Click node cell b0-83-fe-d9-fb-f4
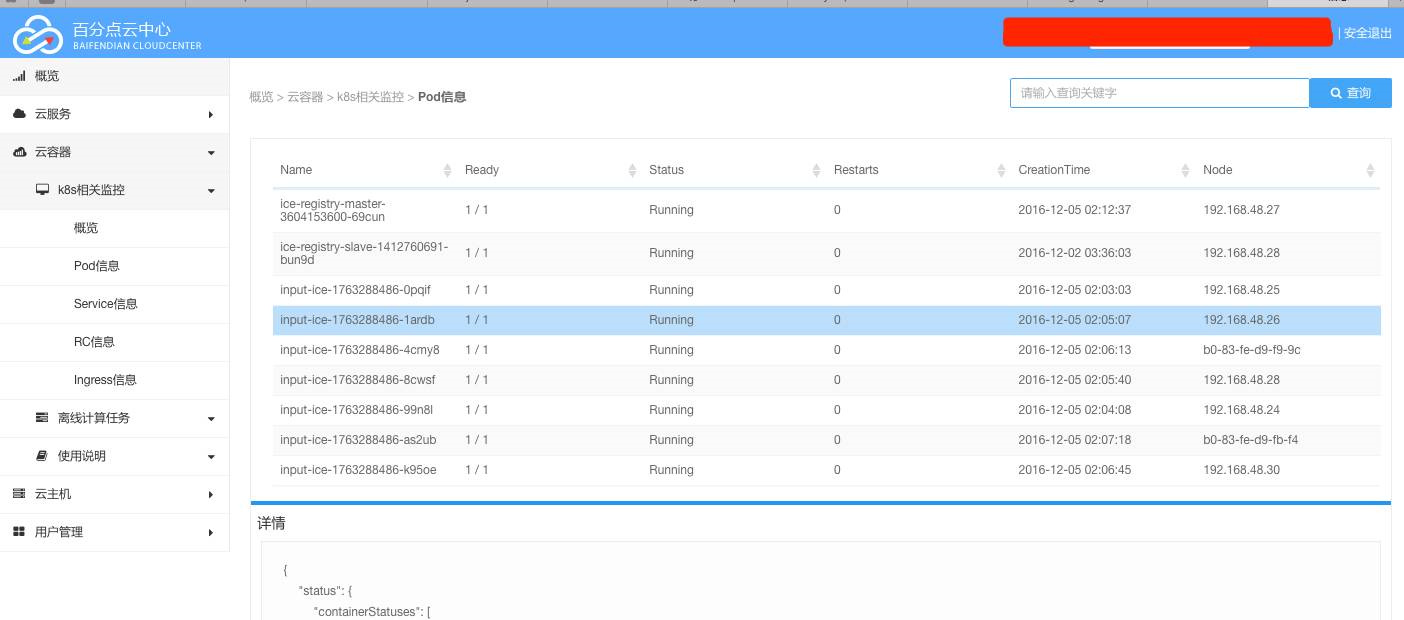Image resolution: width=1404 pixels, height=620 pixels. [x=1250, y=440]
